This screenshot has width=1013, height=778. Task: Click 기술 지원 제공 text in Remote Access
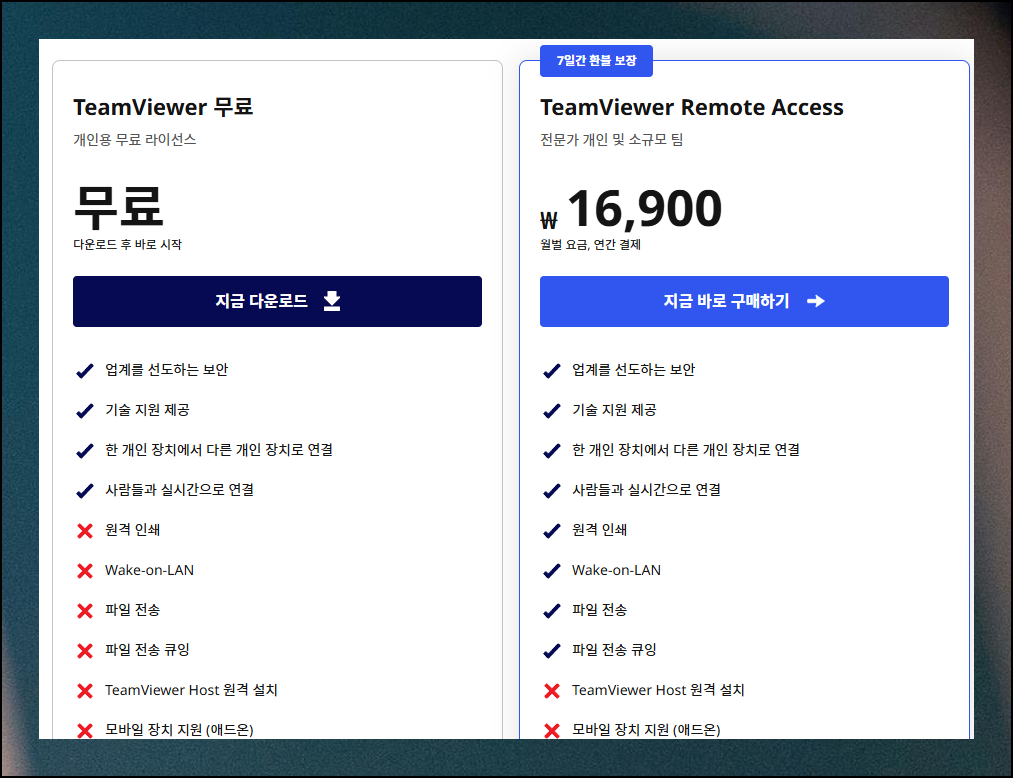coord(614,410)
